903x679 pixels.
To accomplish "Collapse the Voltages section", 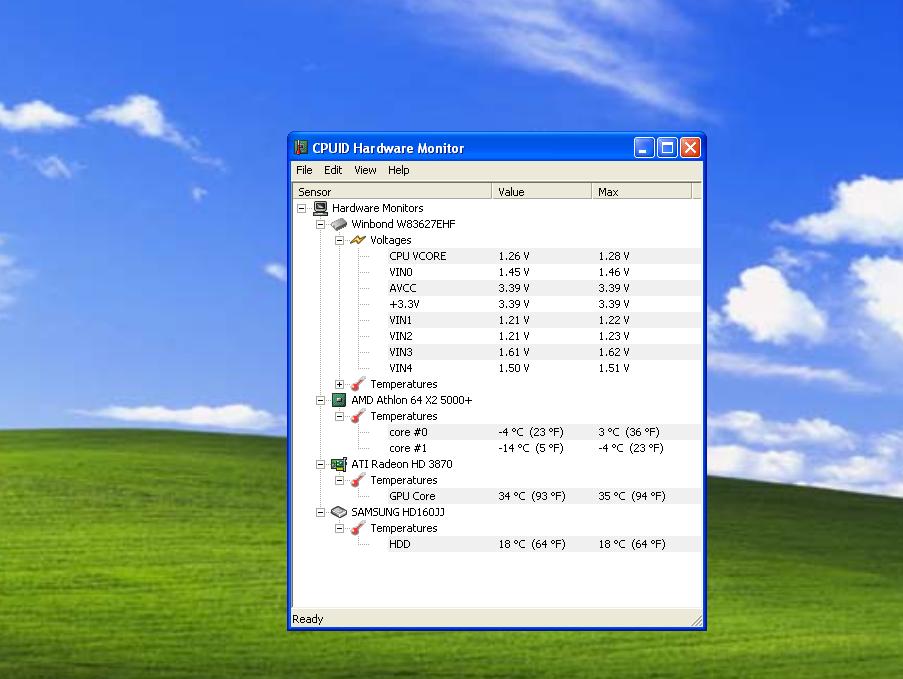I will pos(339,240).
